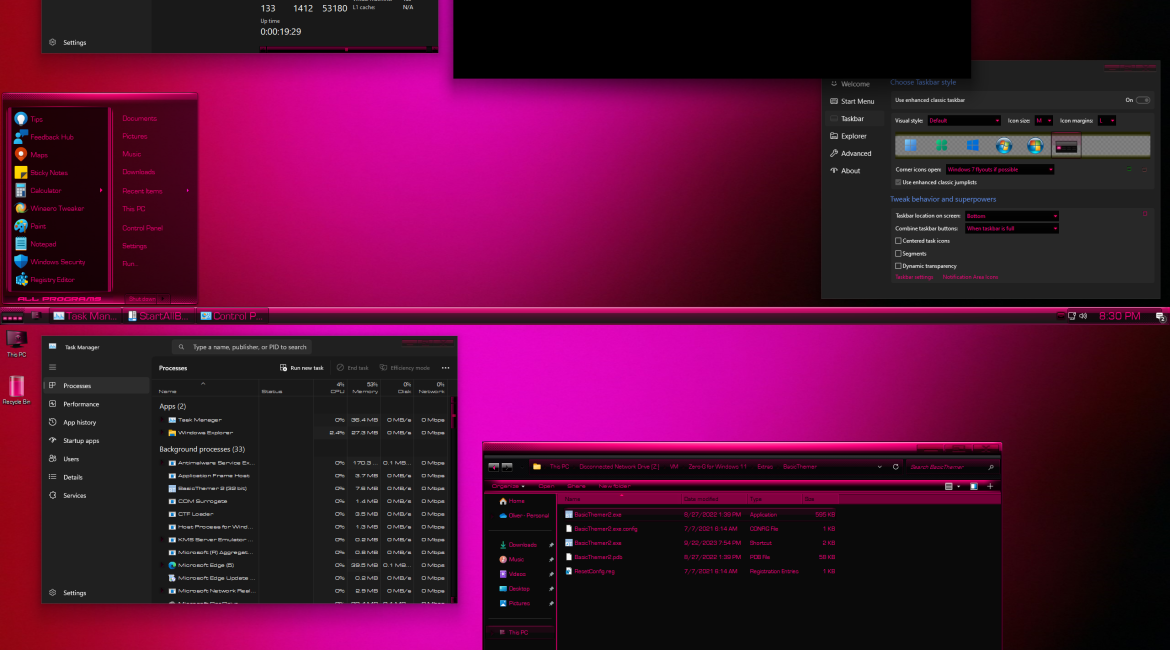Launch Paint from the start menu
Viewport: 1170px width, 650px height.
pyautogui.click(x=38, y=226)
